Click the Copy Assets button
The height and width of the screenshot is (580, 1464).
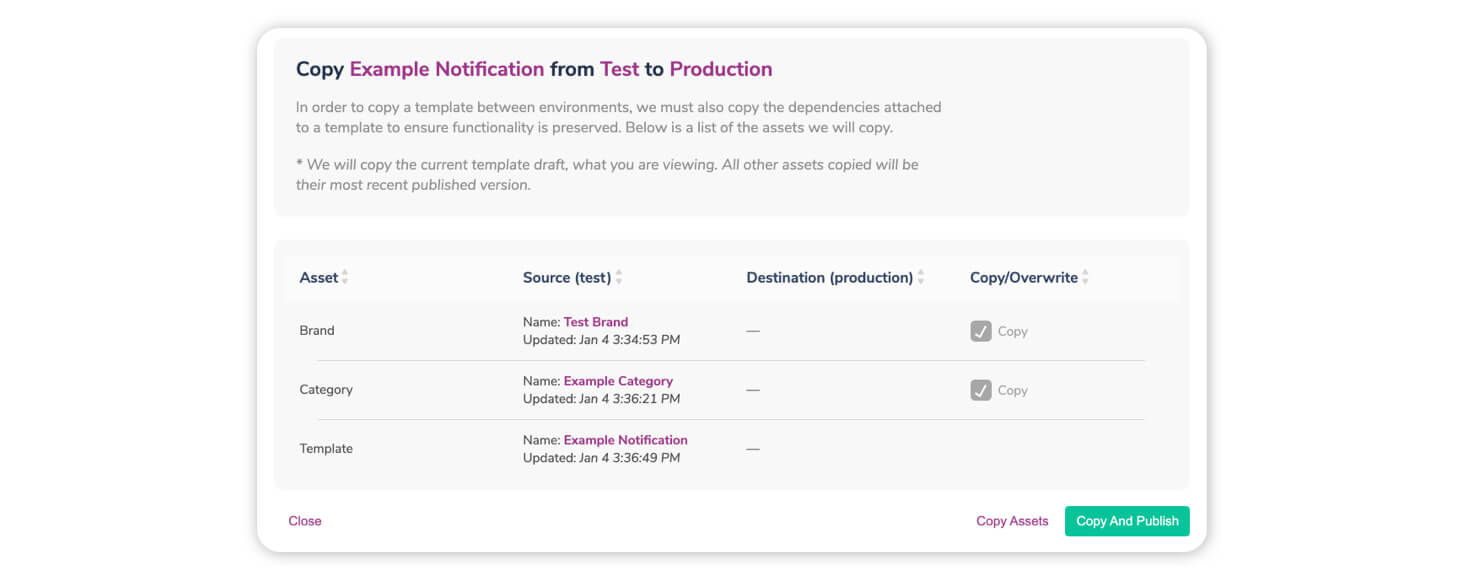[x=1012, y=520]
